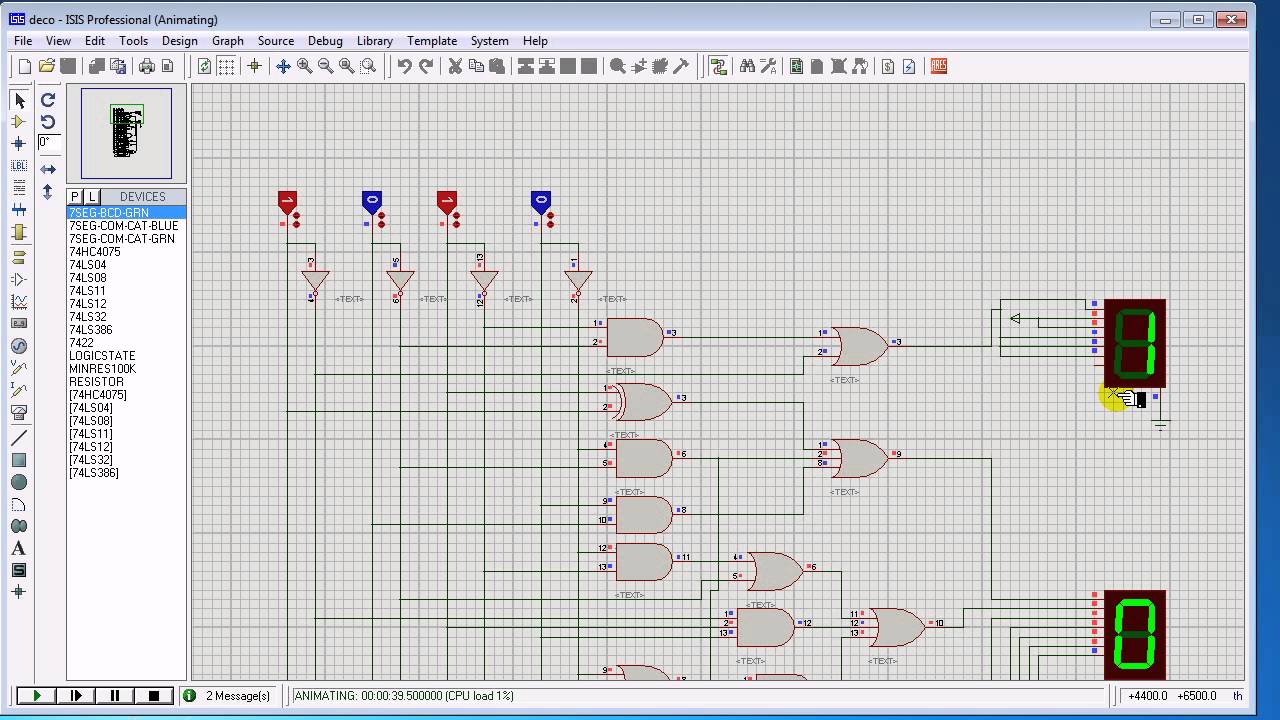
Task: Click the rotation angle input field
Action: point(49,143)
